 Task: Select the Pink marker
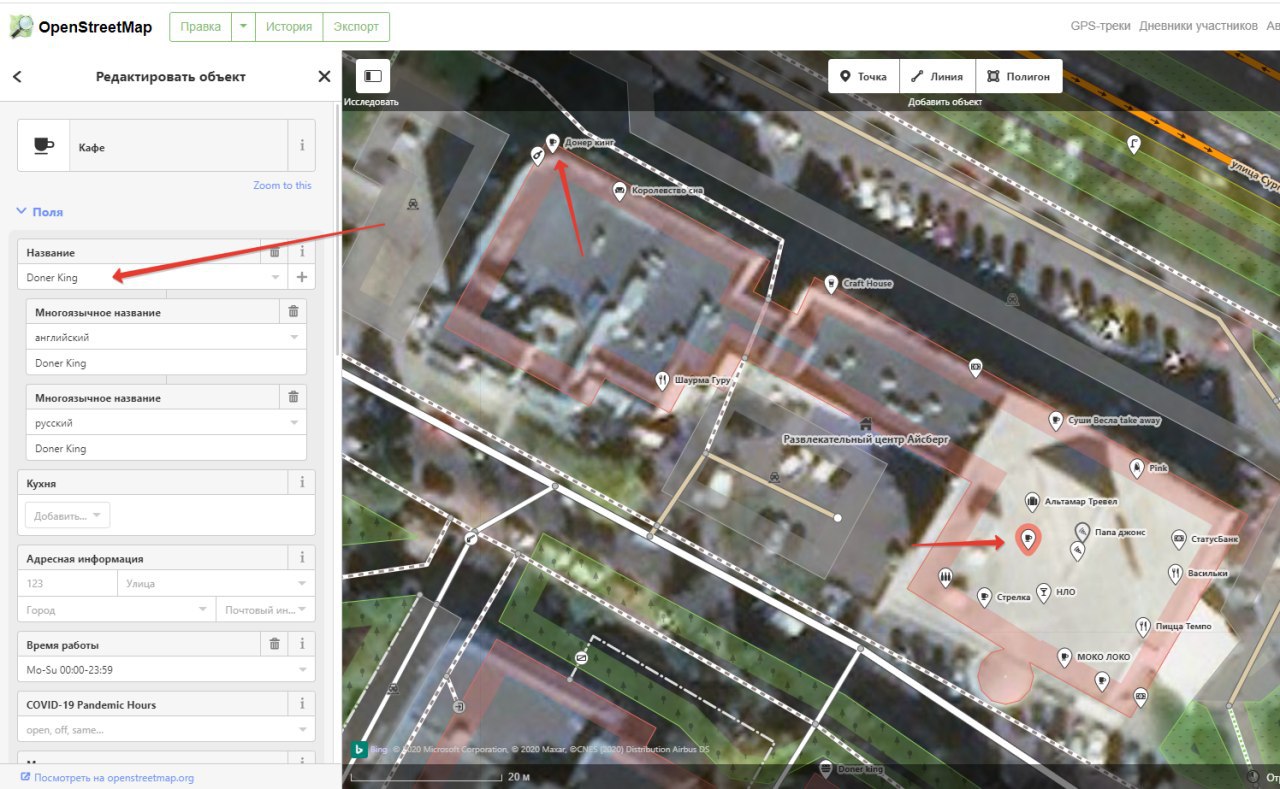coord(1136,467)
